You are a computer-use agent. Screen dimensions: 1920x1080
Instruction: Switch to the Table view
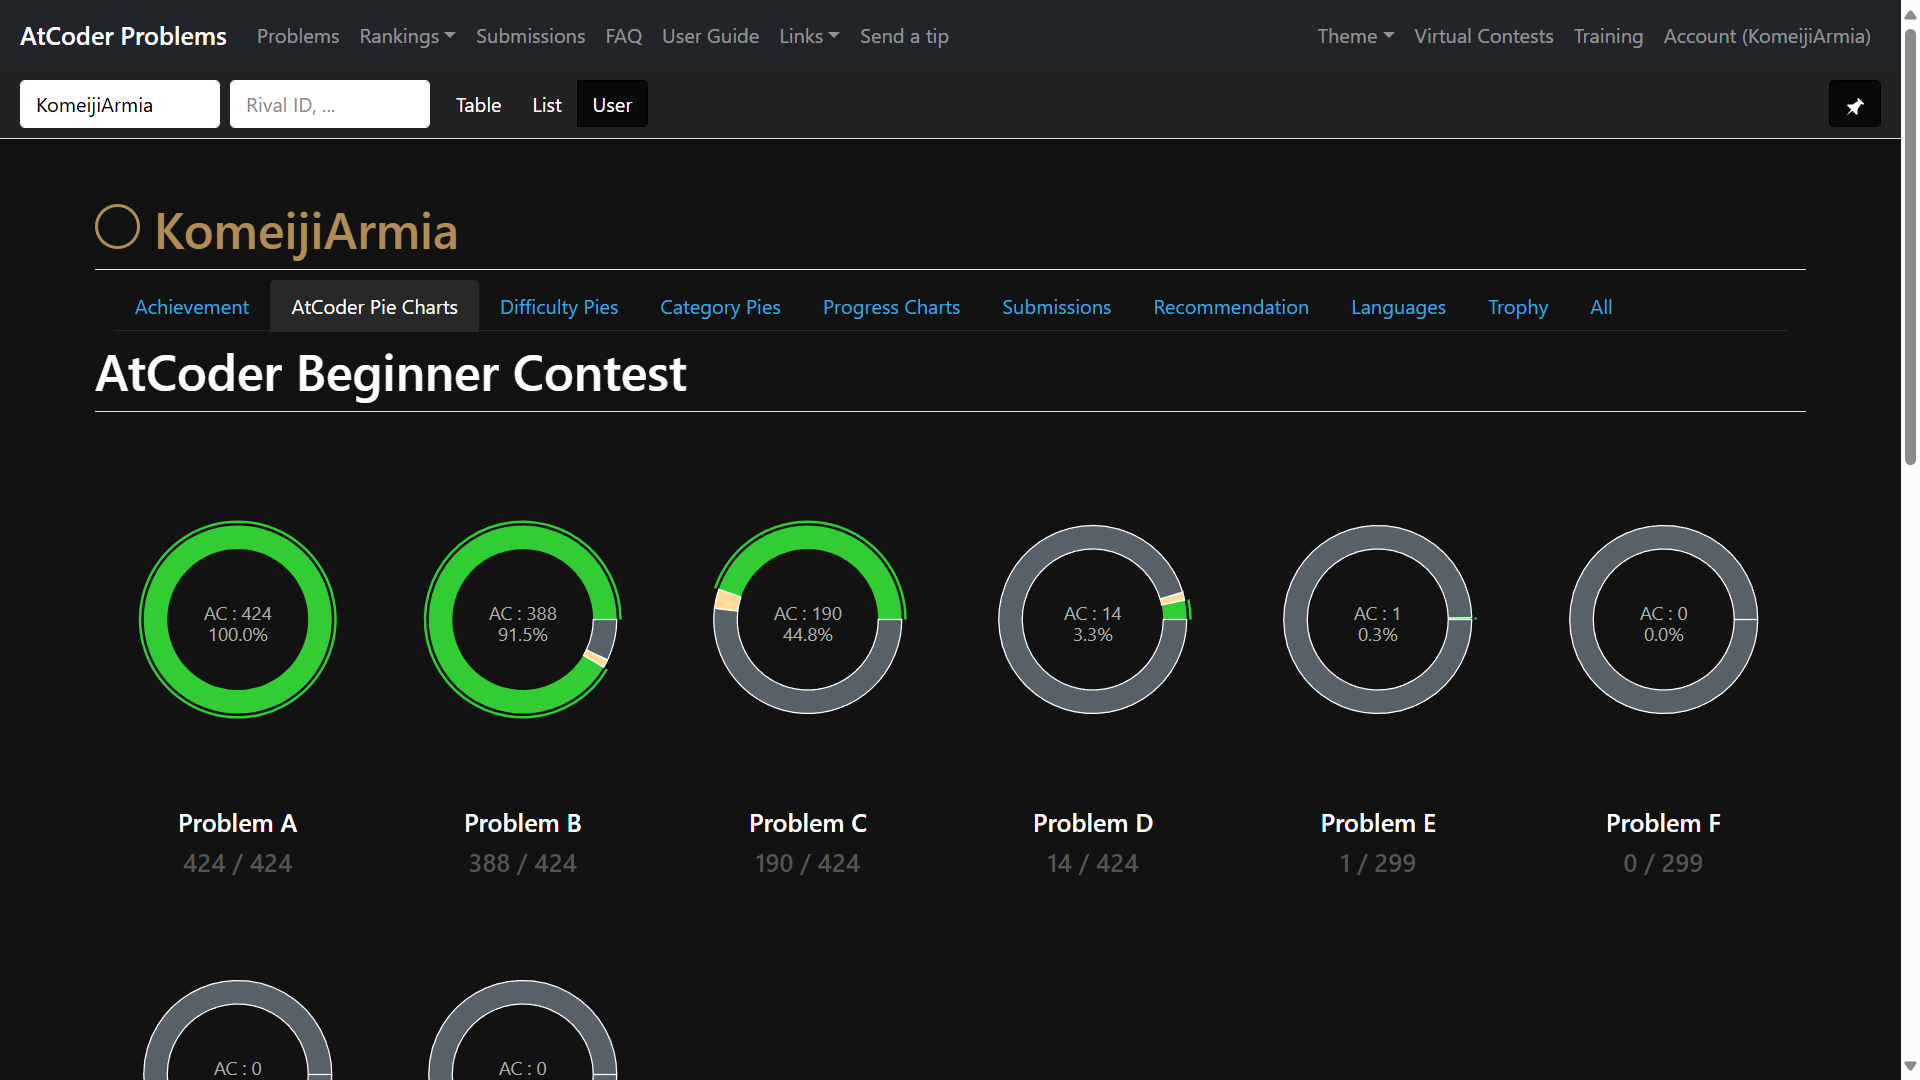click(x=478, y=105)
